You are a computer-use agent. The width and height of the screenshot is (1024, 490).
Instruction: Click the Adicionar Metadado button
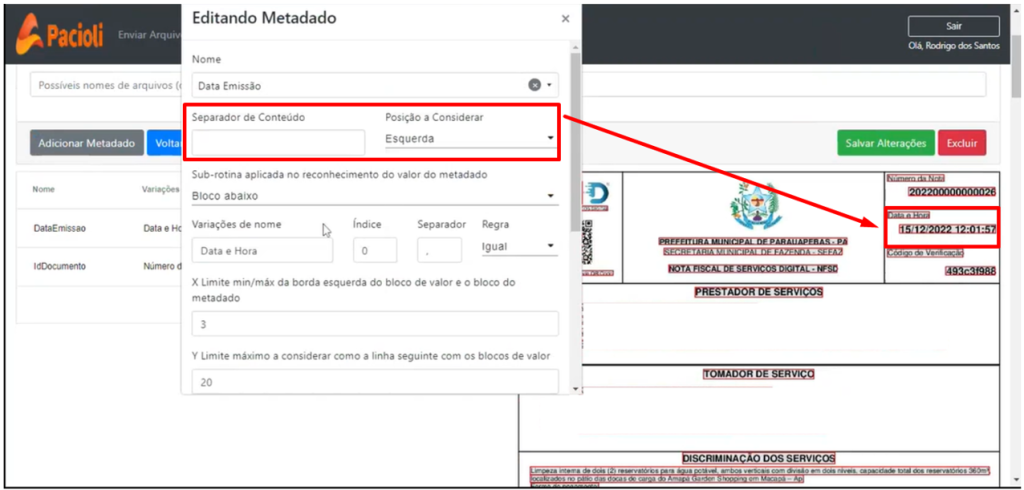pos(87,143)
